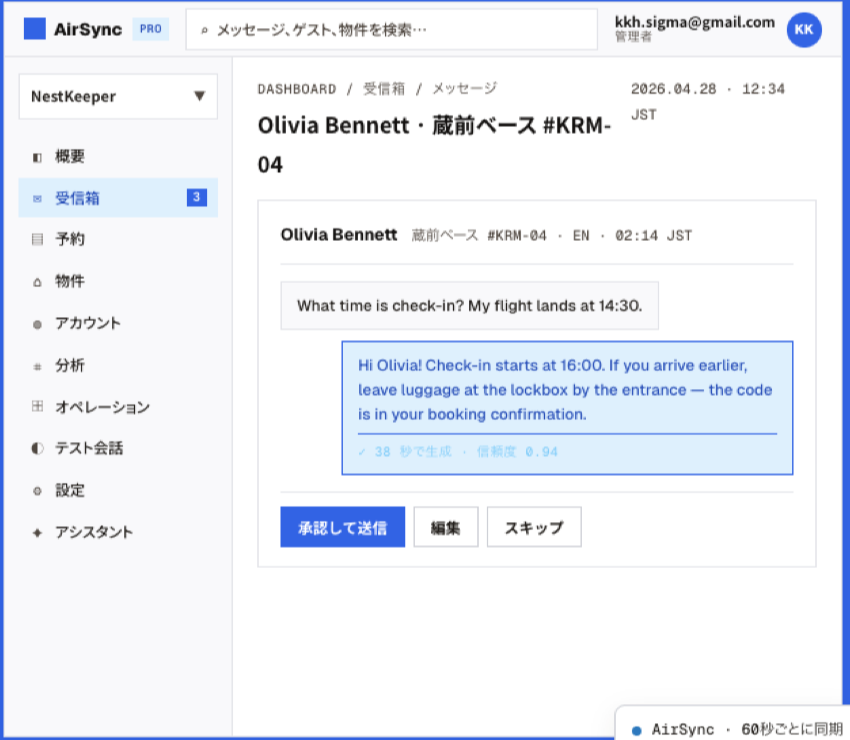The height and width of the screenshot is (740, 850).
Task: Click the 概要 sidebar icon
Action: point(37,157)
